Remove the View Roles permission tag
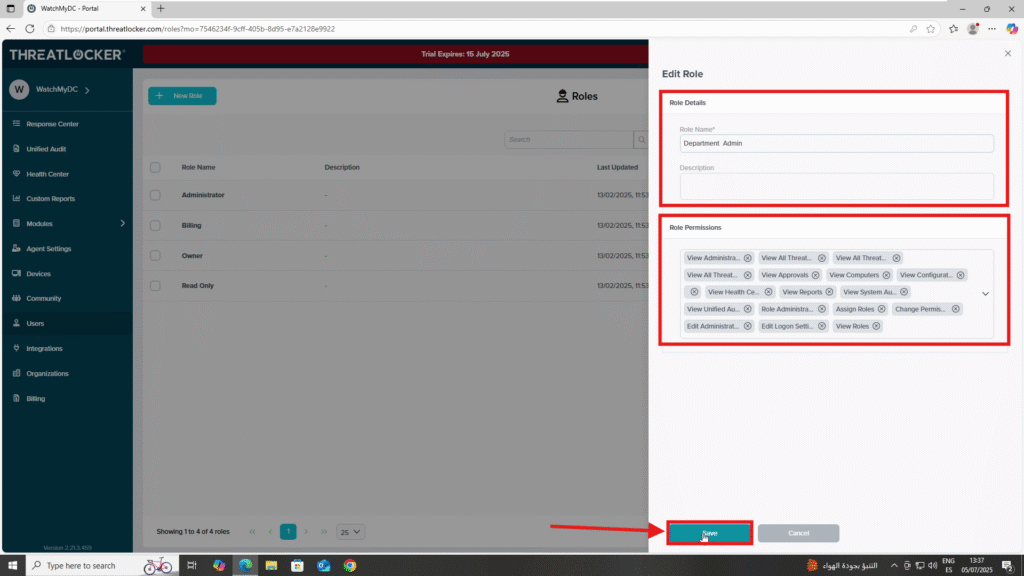1024x576 pixels. tap(876, 326)
